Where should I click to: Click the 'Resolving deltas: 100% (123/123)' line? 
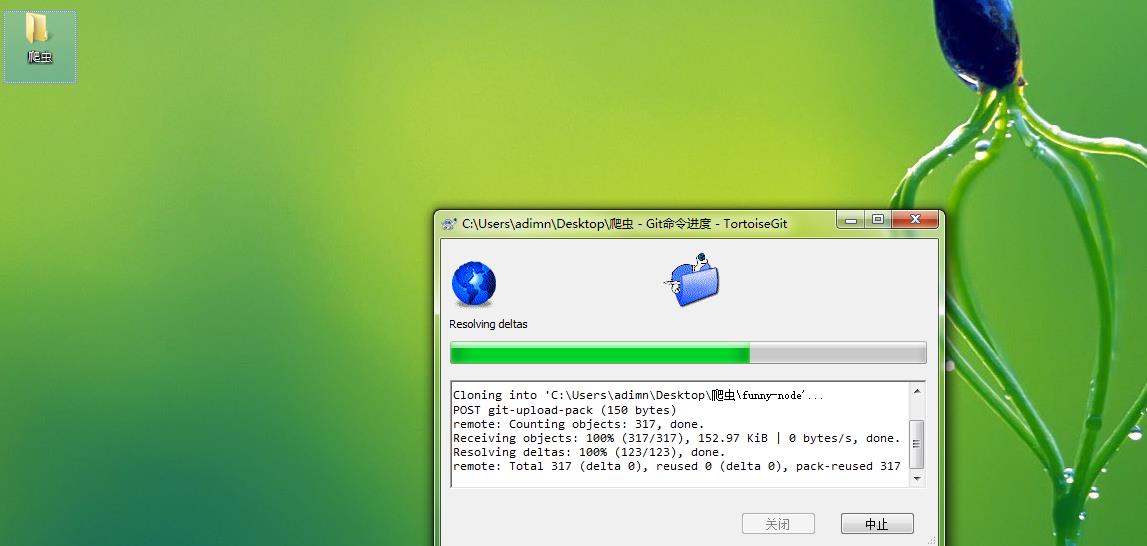click(589, 452)
